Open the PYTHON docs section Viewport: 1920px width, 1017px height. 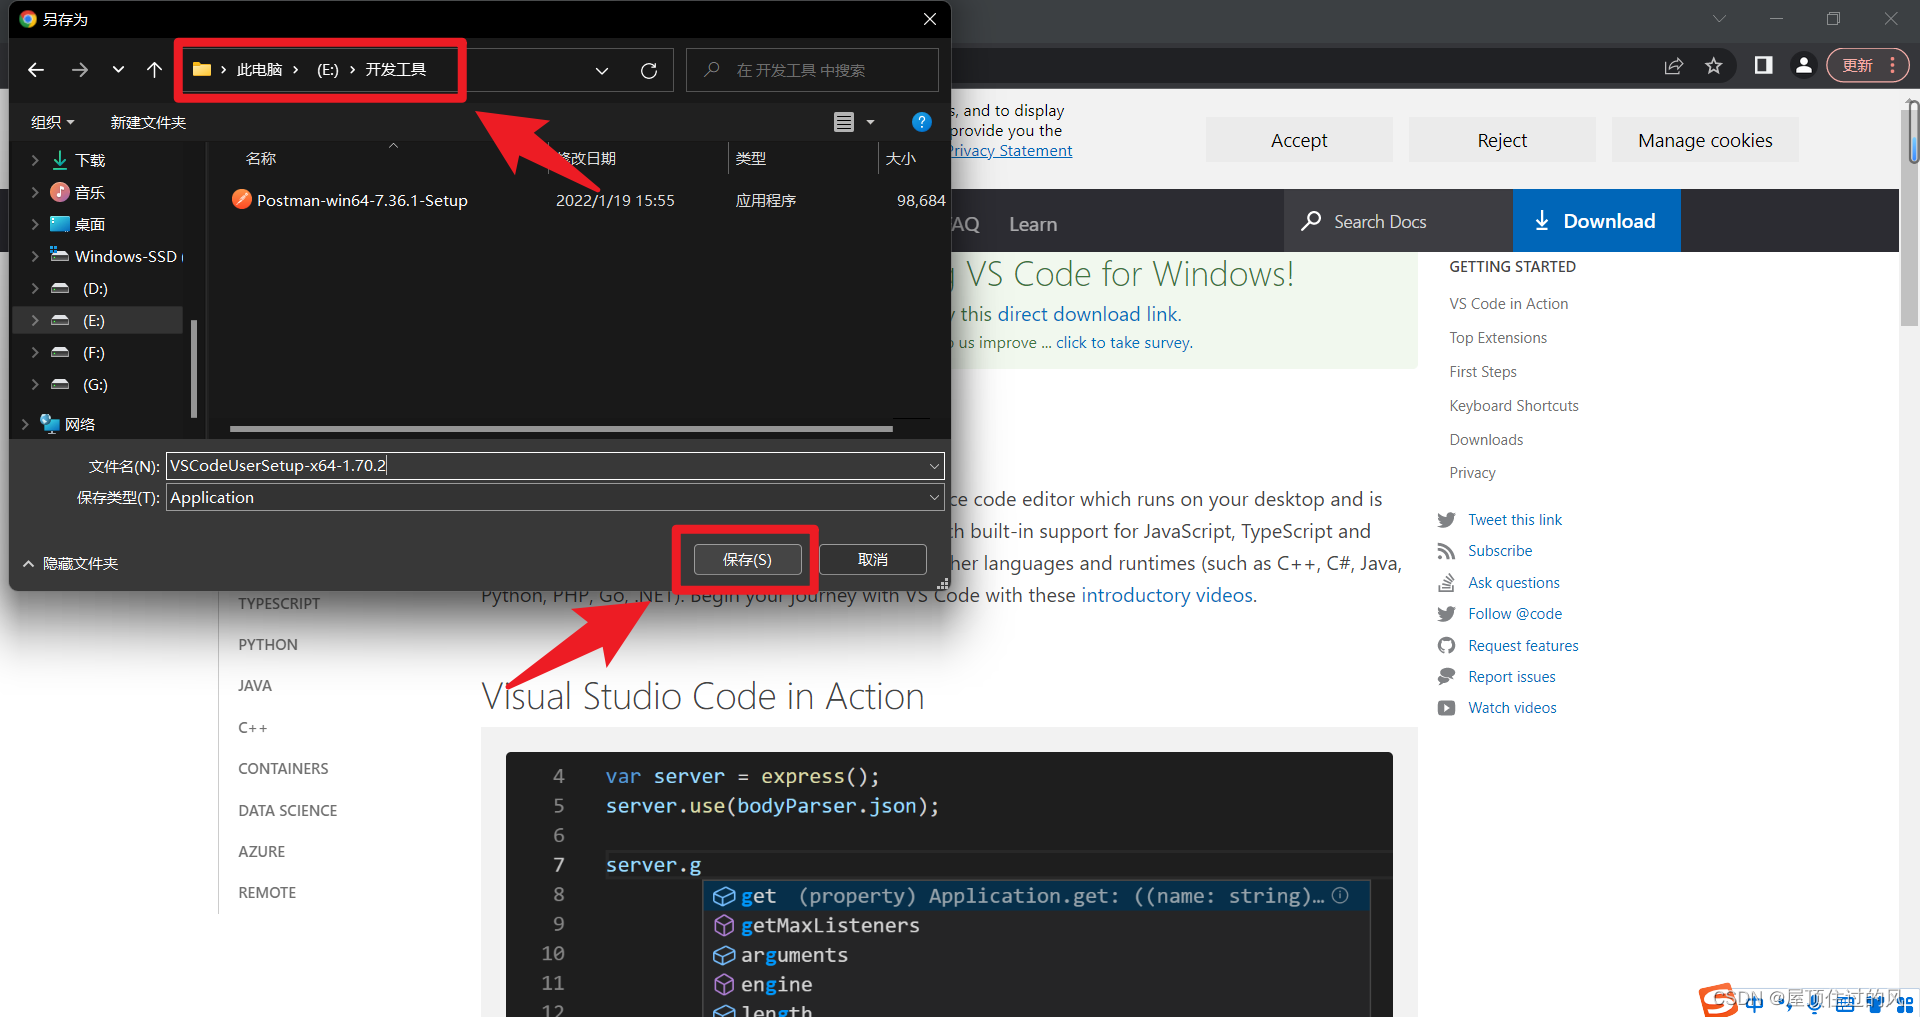pyautogui.click(x=268, y=645)
